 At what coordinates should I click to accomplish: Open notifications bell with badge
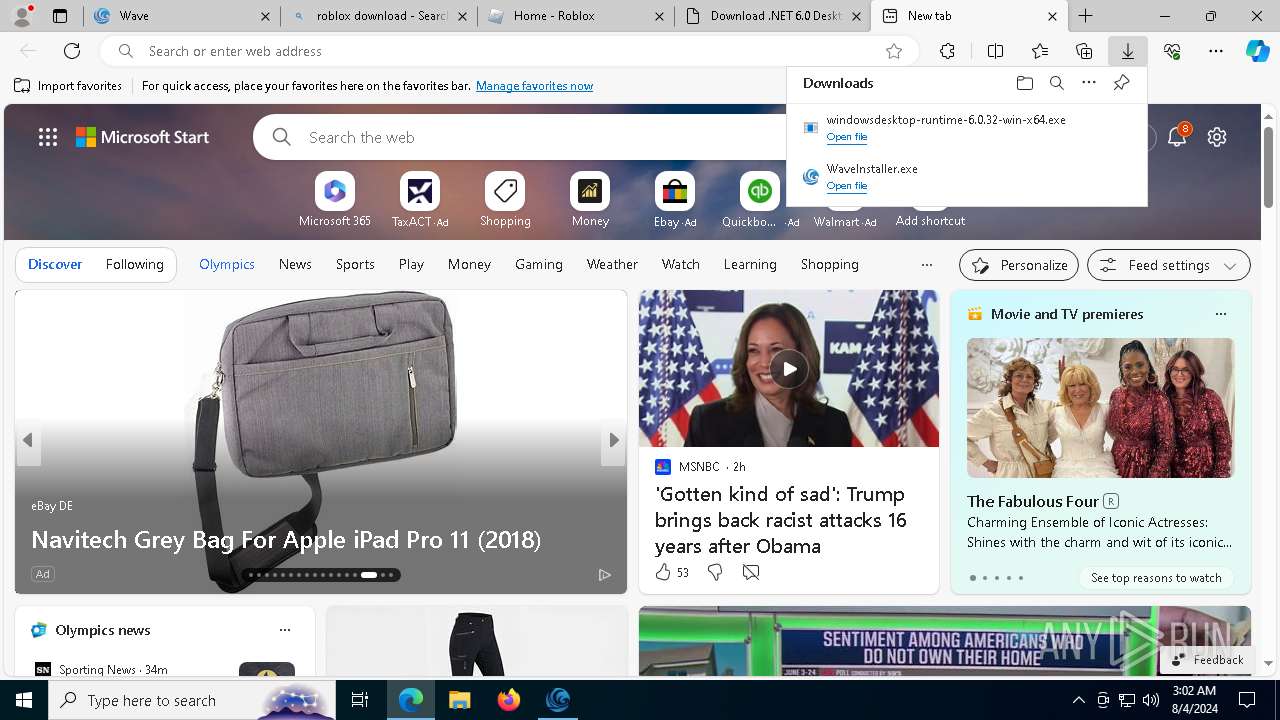pos(1178,136)
